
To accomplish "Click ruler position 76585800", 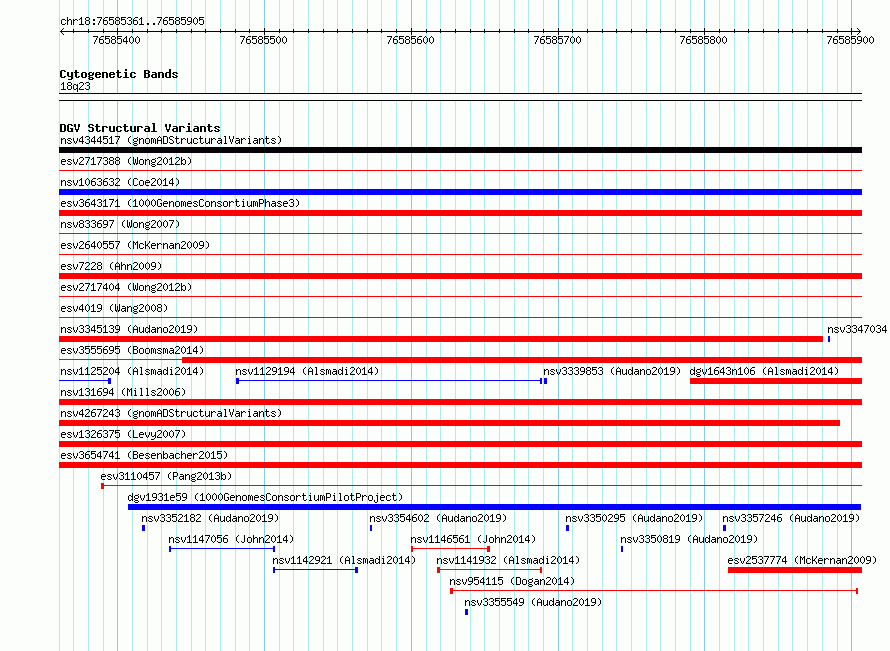I will 703,40.
